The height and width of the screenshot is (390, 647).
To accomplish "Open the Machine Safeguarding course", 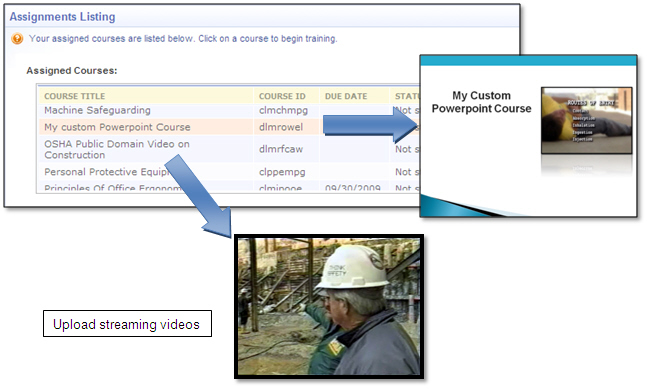I will [x=97, y=111].
